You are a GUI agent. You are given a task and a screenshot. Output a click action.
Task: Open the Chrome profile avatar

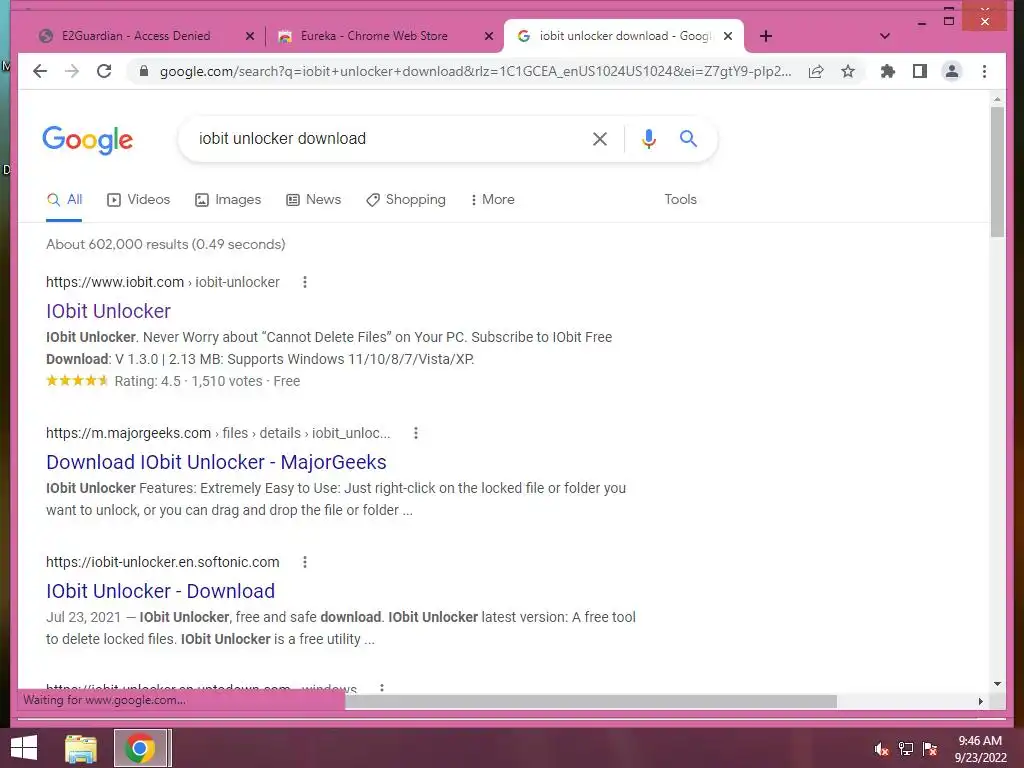[x=952, y=71]
